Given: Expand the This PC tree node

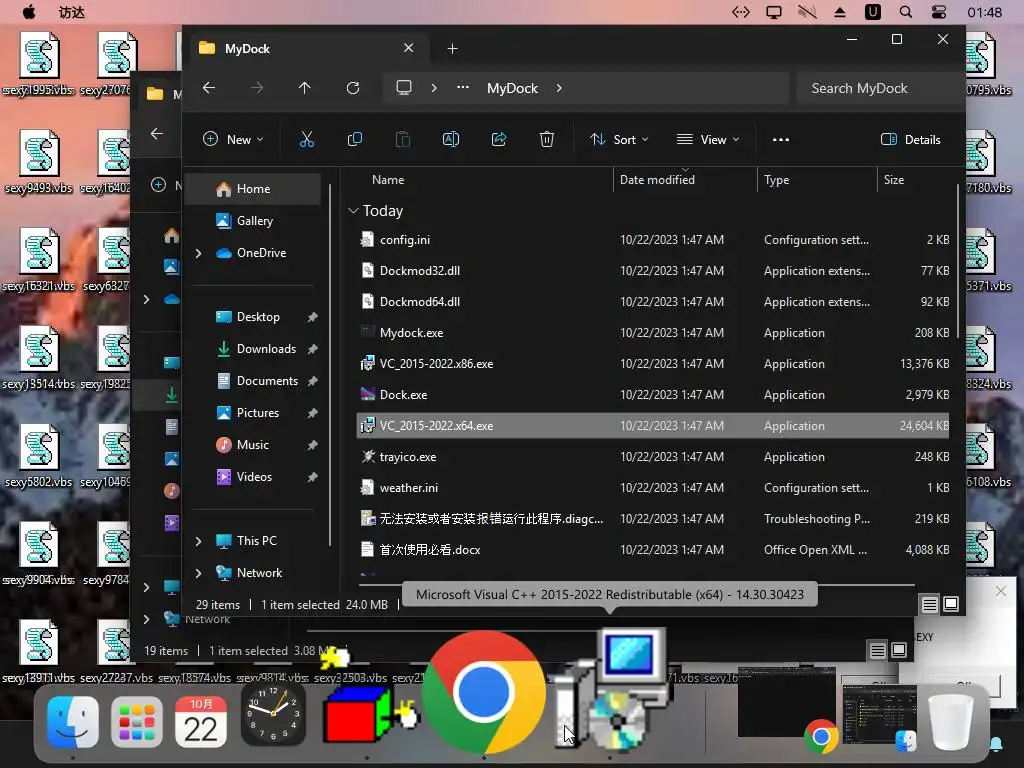Looking at the screenshot, I should pyautogui.click(x=199, y=541).
